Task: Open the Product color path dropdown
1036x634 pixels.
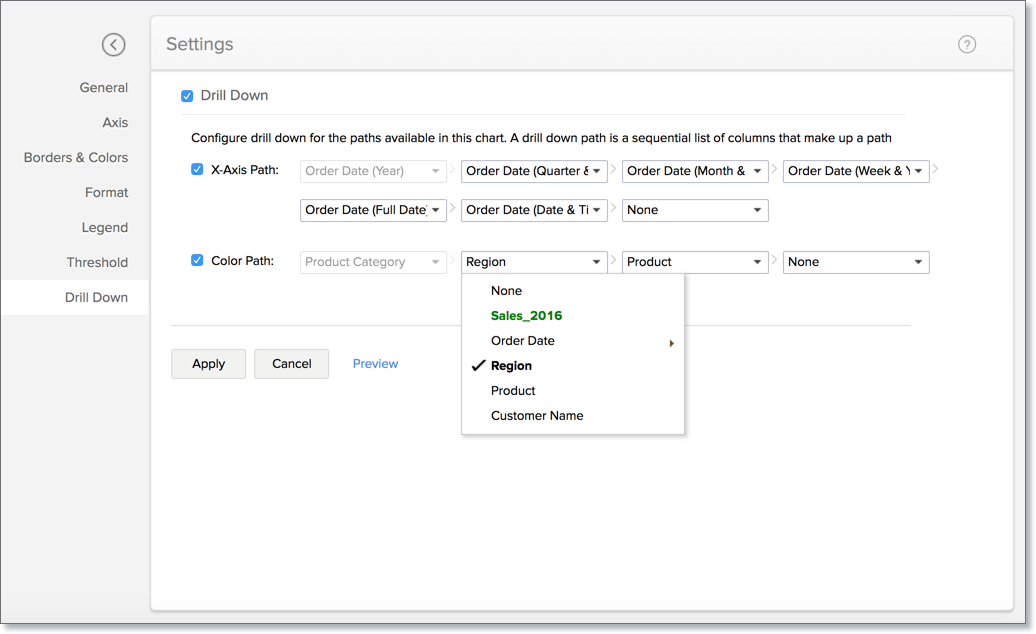Action: [x=695, y=262]
